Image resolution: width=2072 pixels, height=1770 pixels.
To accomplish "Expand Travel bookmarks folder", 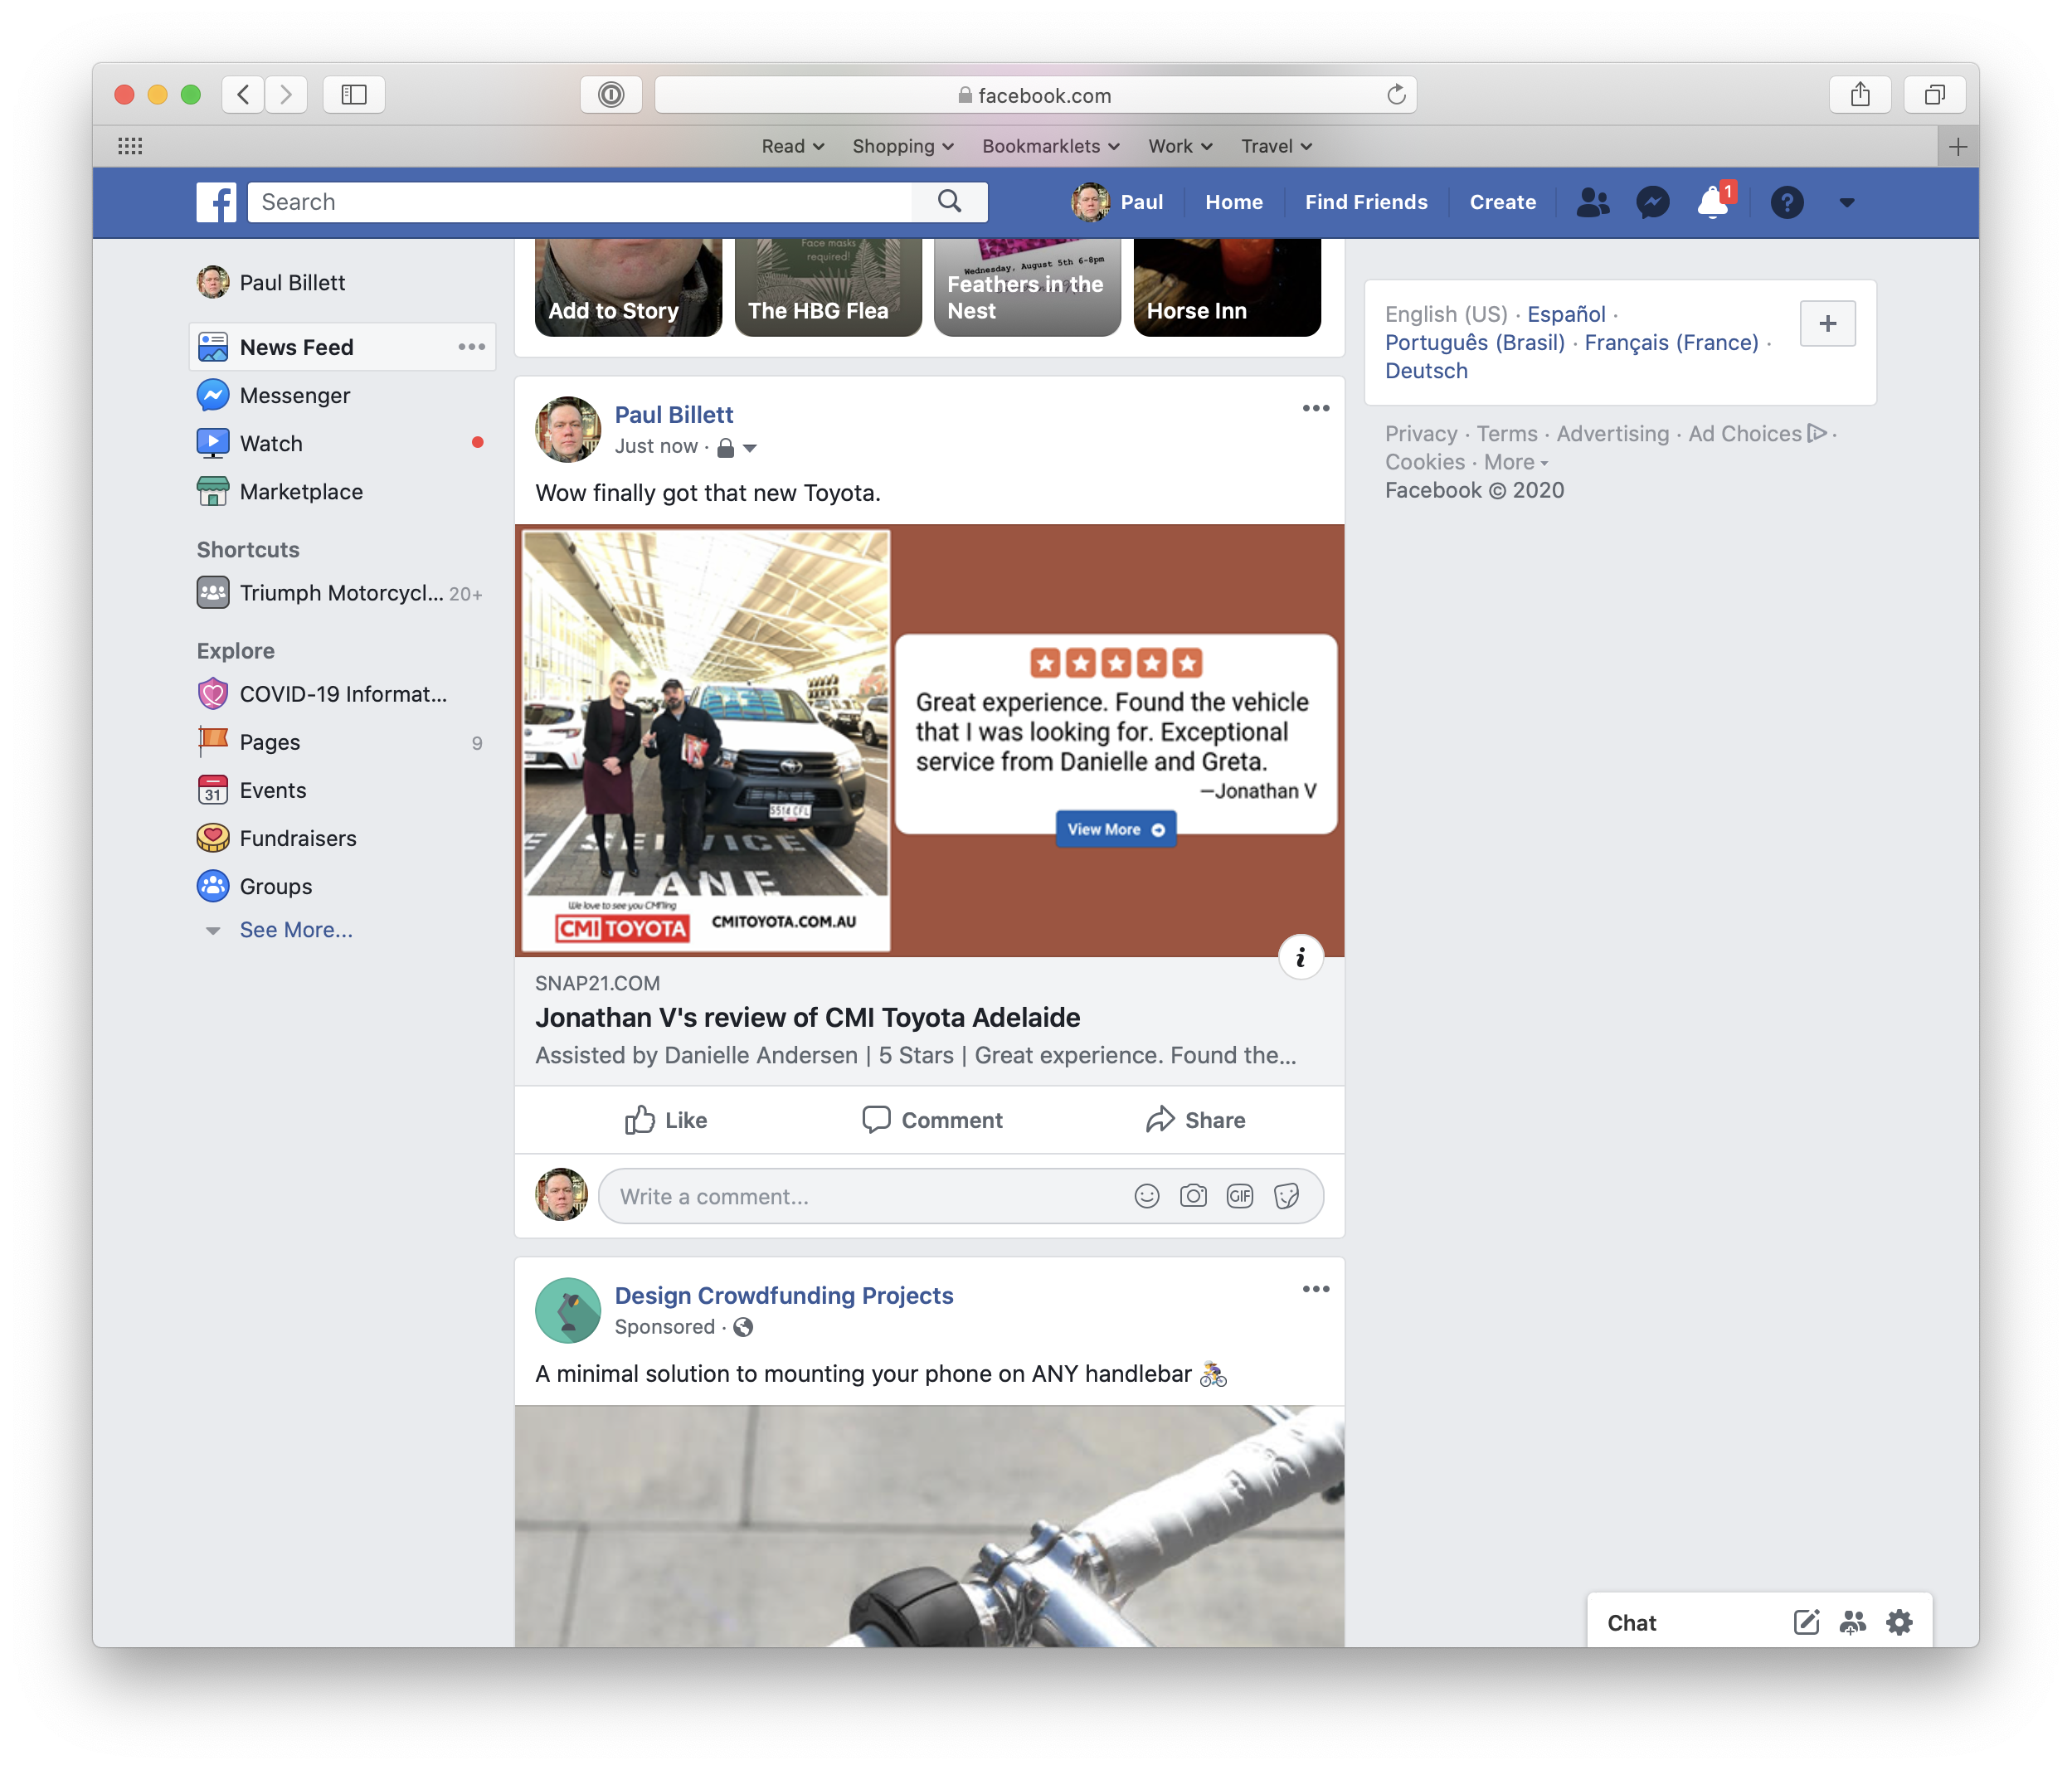I will [1276, 146].
